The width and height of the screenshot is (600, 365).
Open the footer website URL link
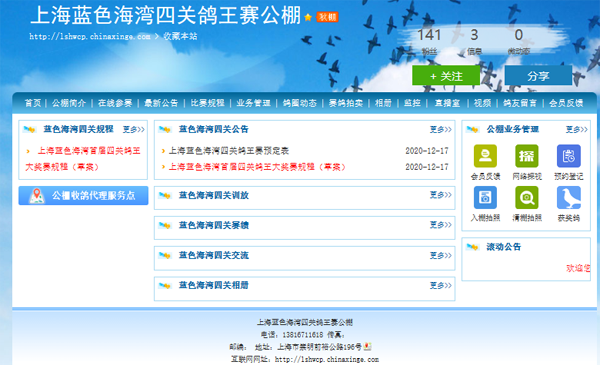pos(327,359)
